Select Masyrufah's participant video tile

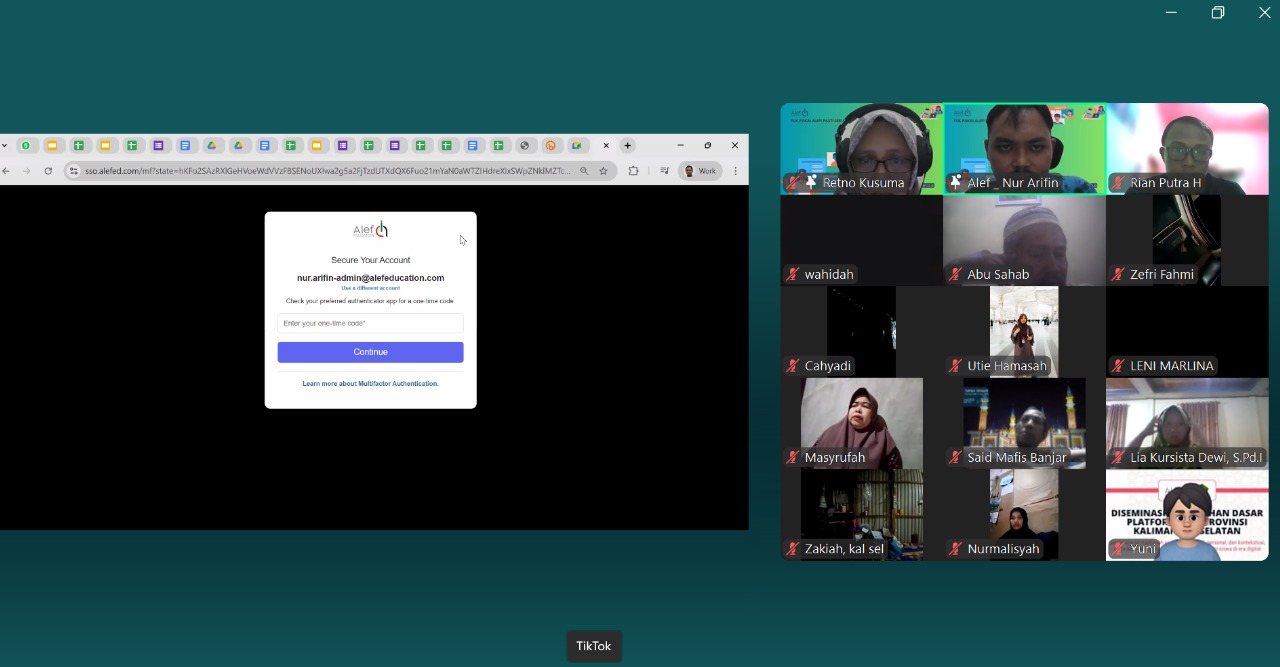[x=862, y=423]
